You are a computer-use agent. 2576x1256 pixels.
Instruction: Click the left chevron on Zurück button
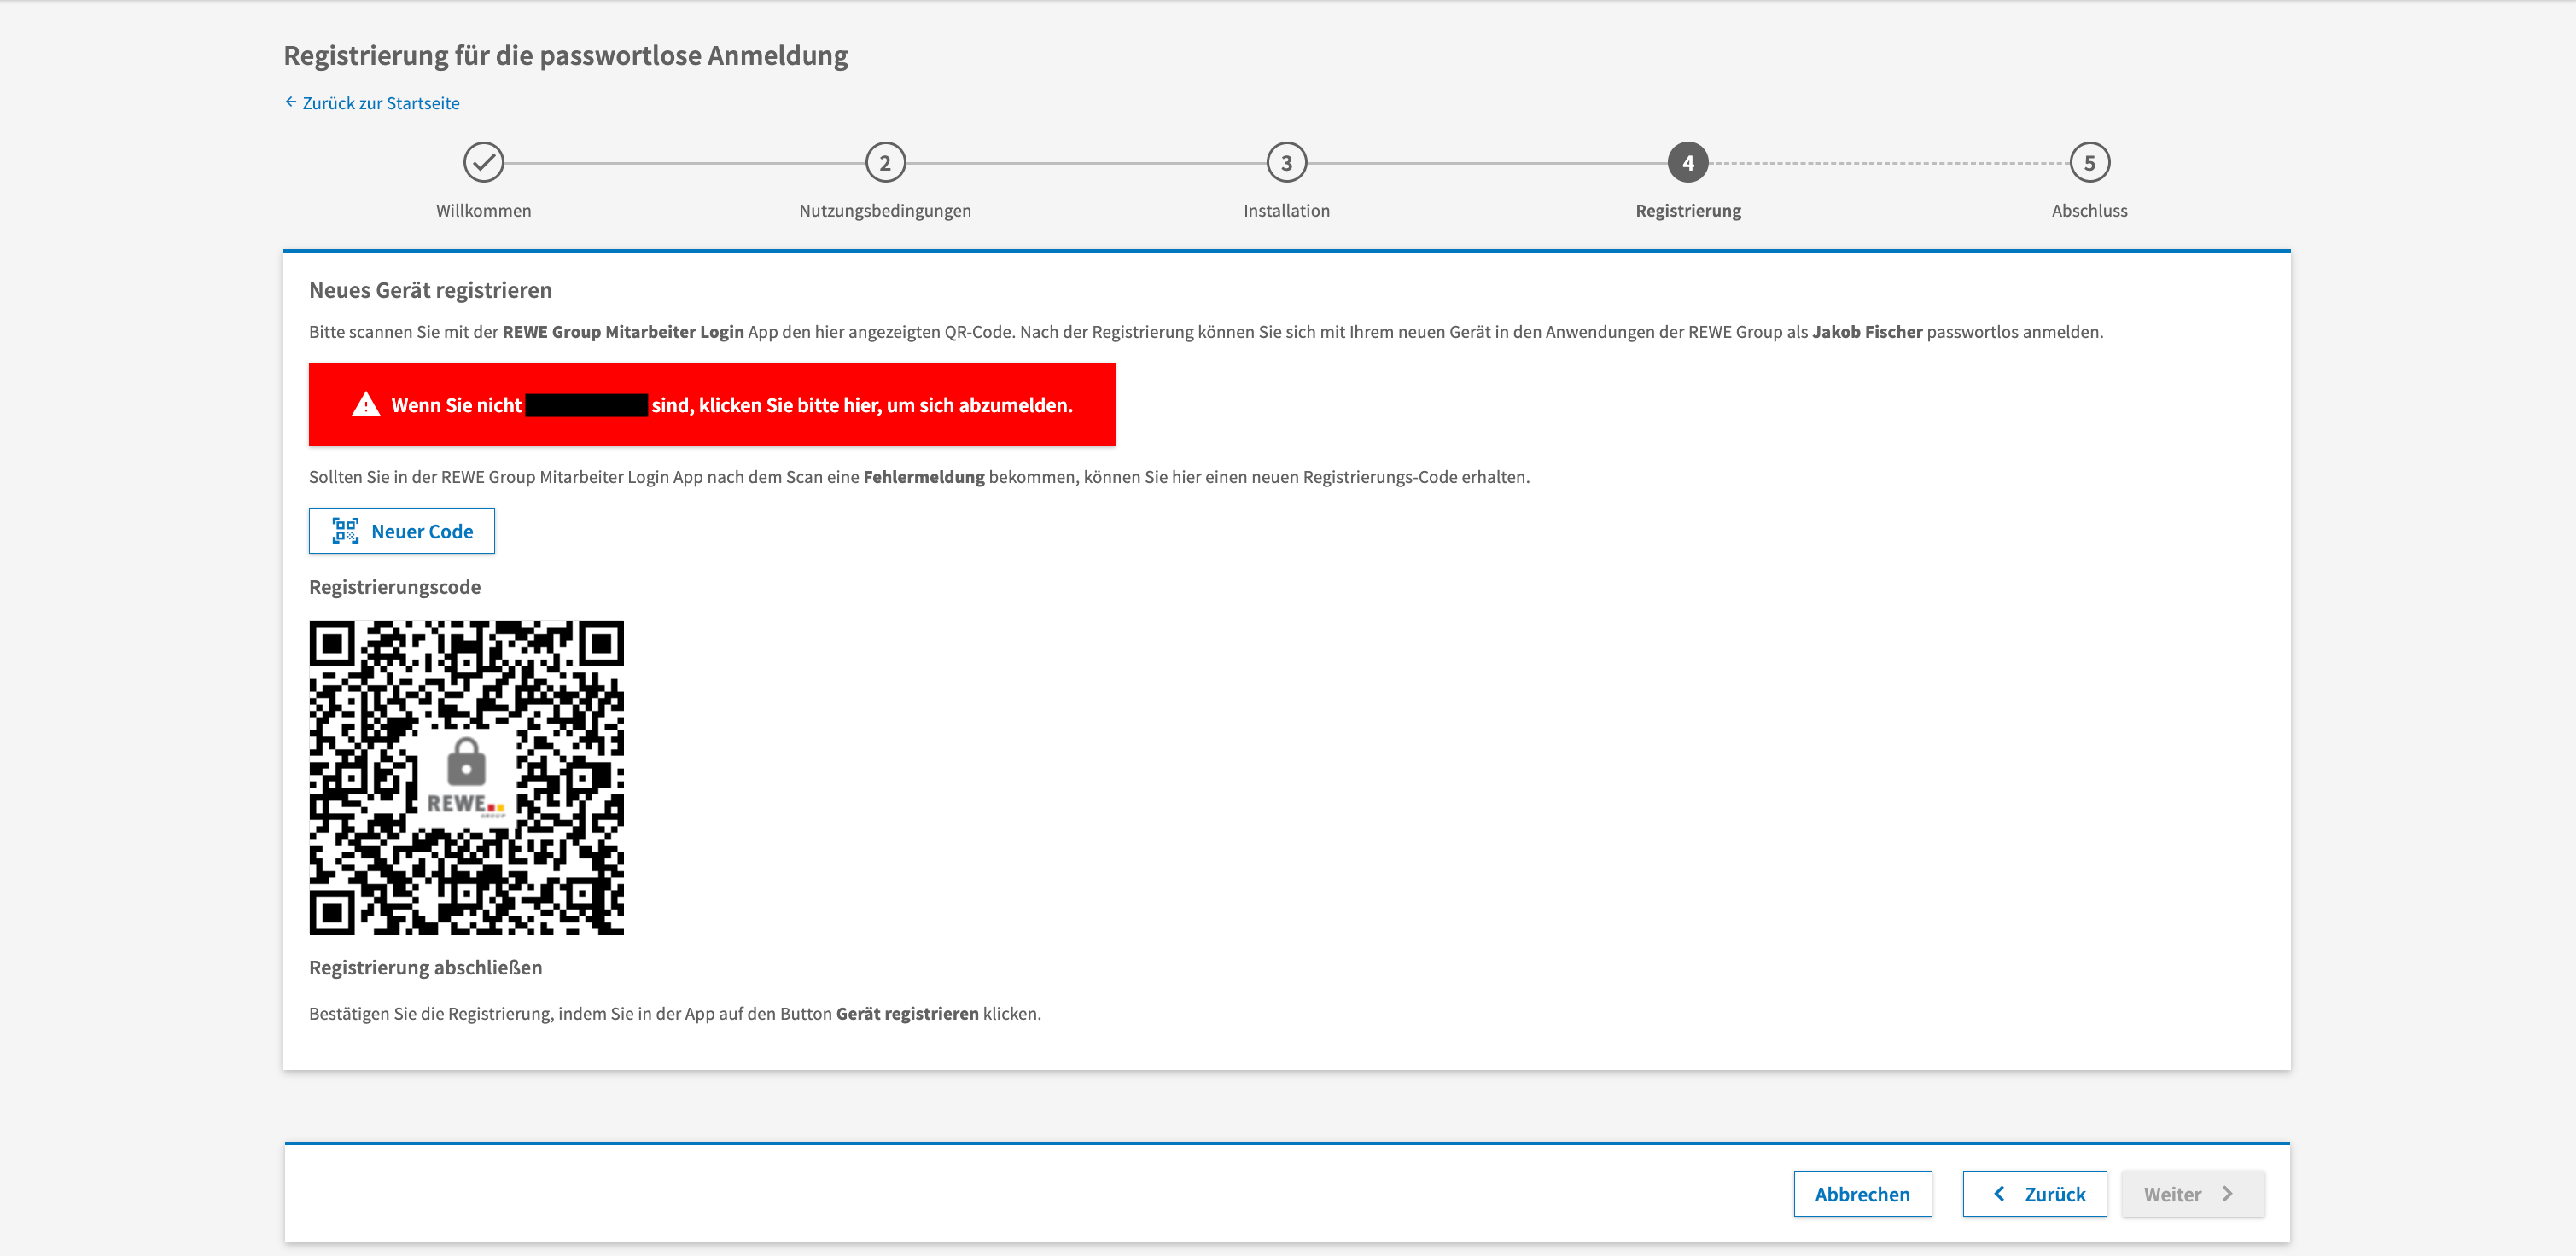2000,1194
